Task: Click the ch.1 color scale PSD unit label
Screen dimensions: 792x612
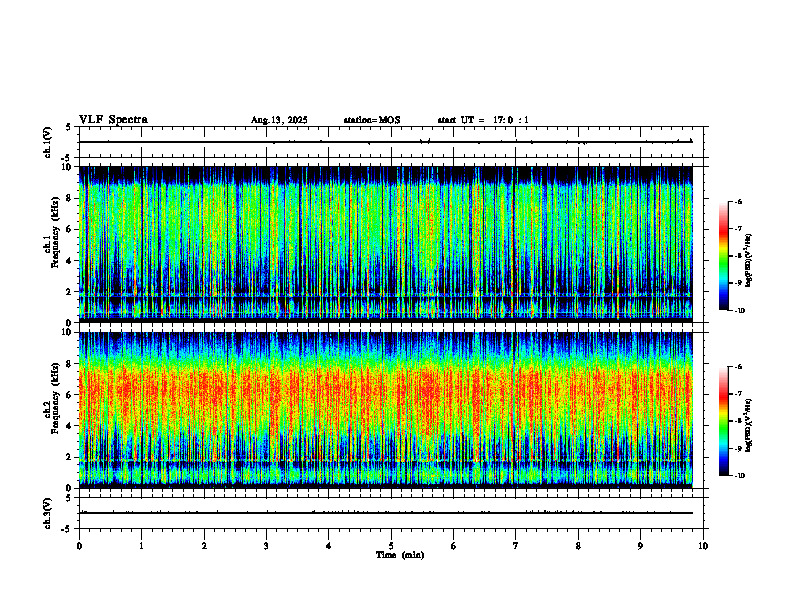Action: tap(749, 261)
